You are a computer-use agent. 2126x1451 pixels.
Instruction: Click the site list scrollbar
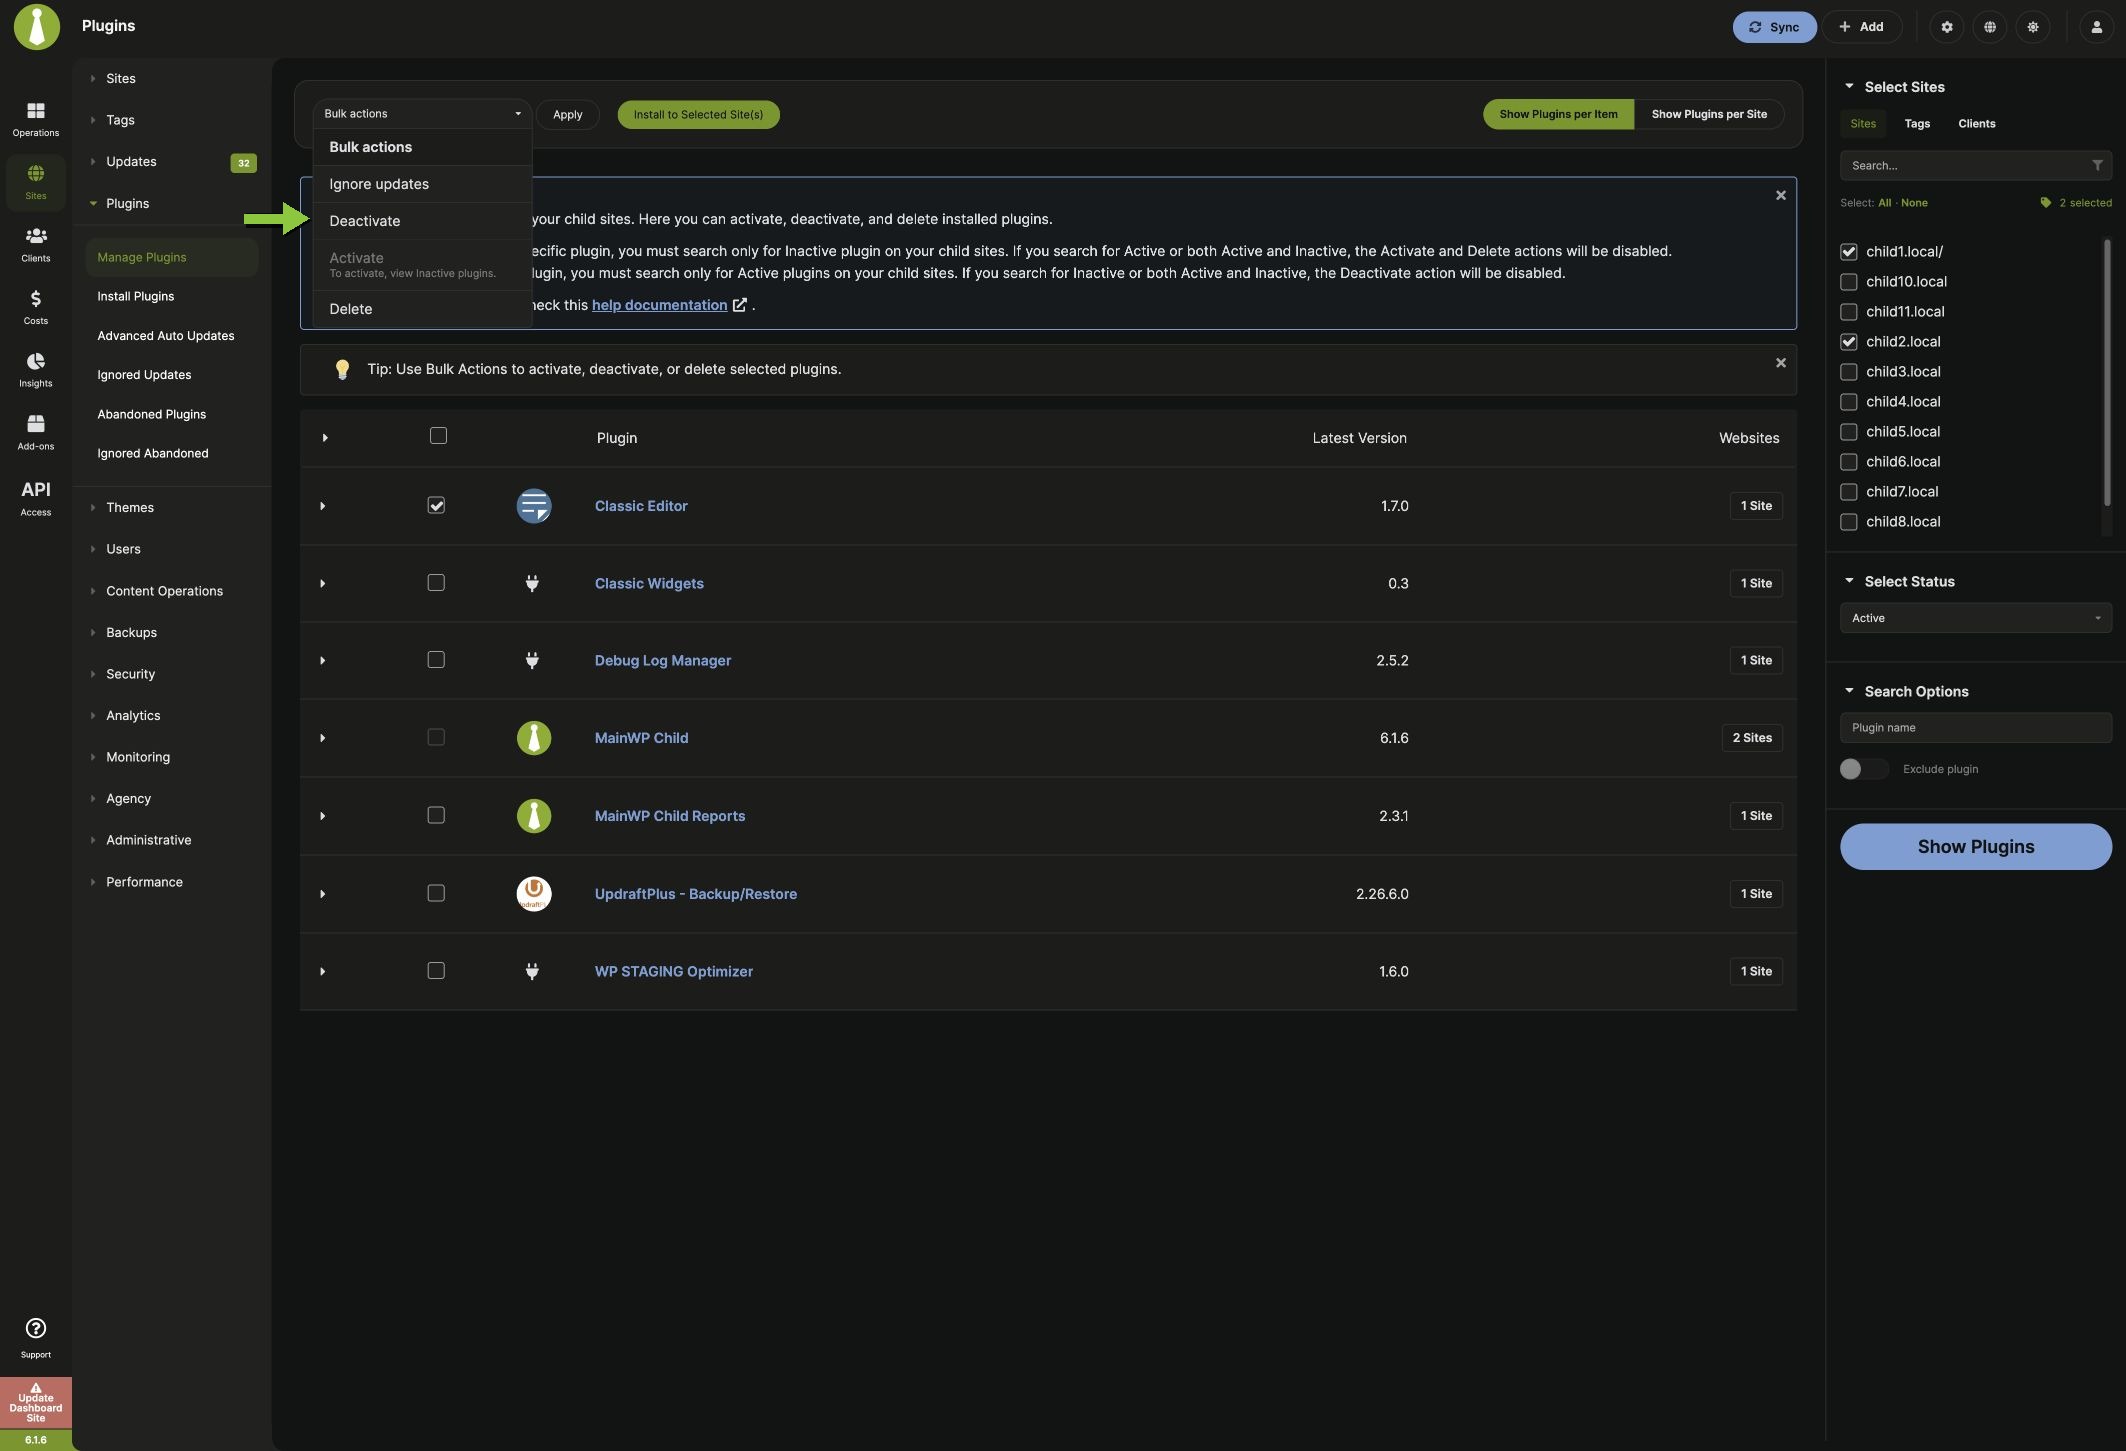coord(2107,371)
